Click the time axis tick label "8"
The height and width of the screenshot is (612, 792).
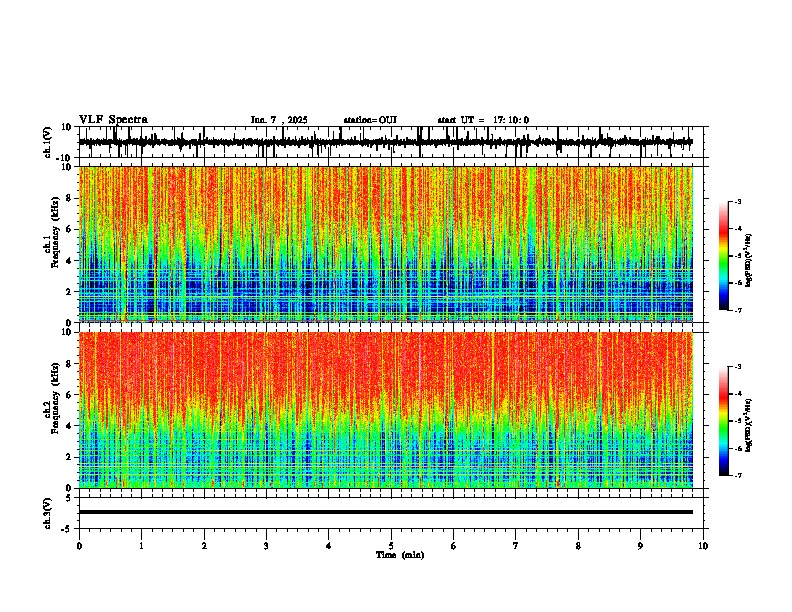click(x=578, y=546)
